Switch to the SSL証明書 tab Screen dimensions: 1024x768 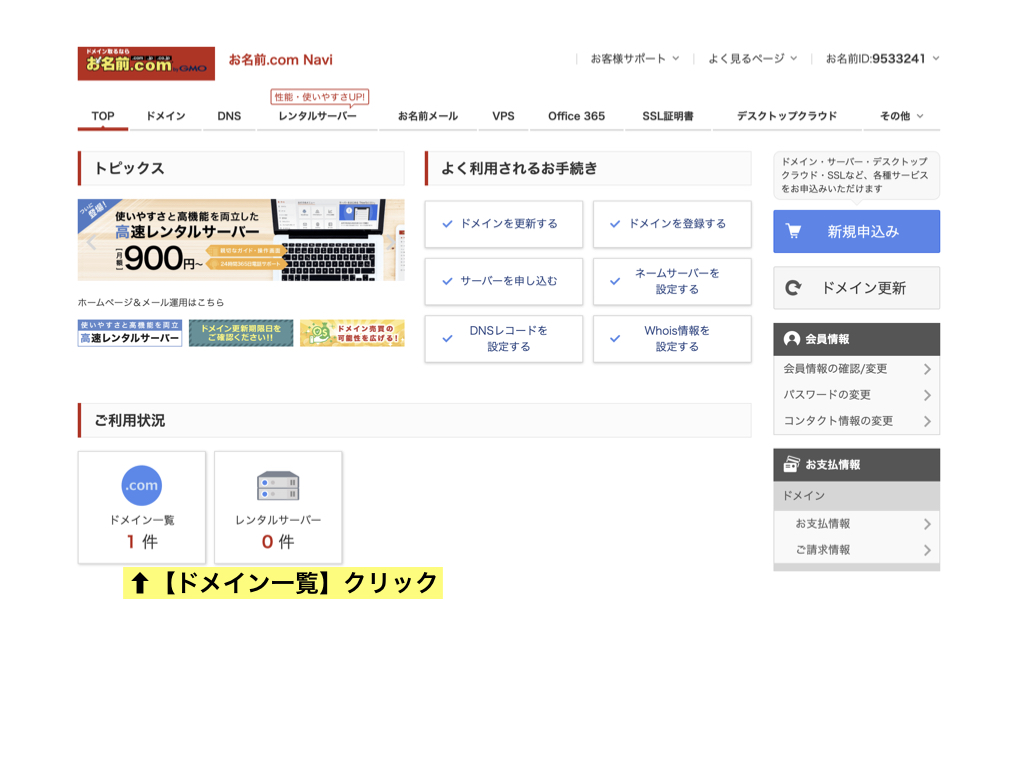coord(668,116)
